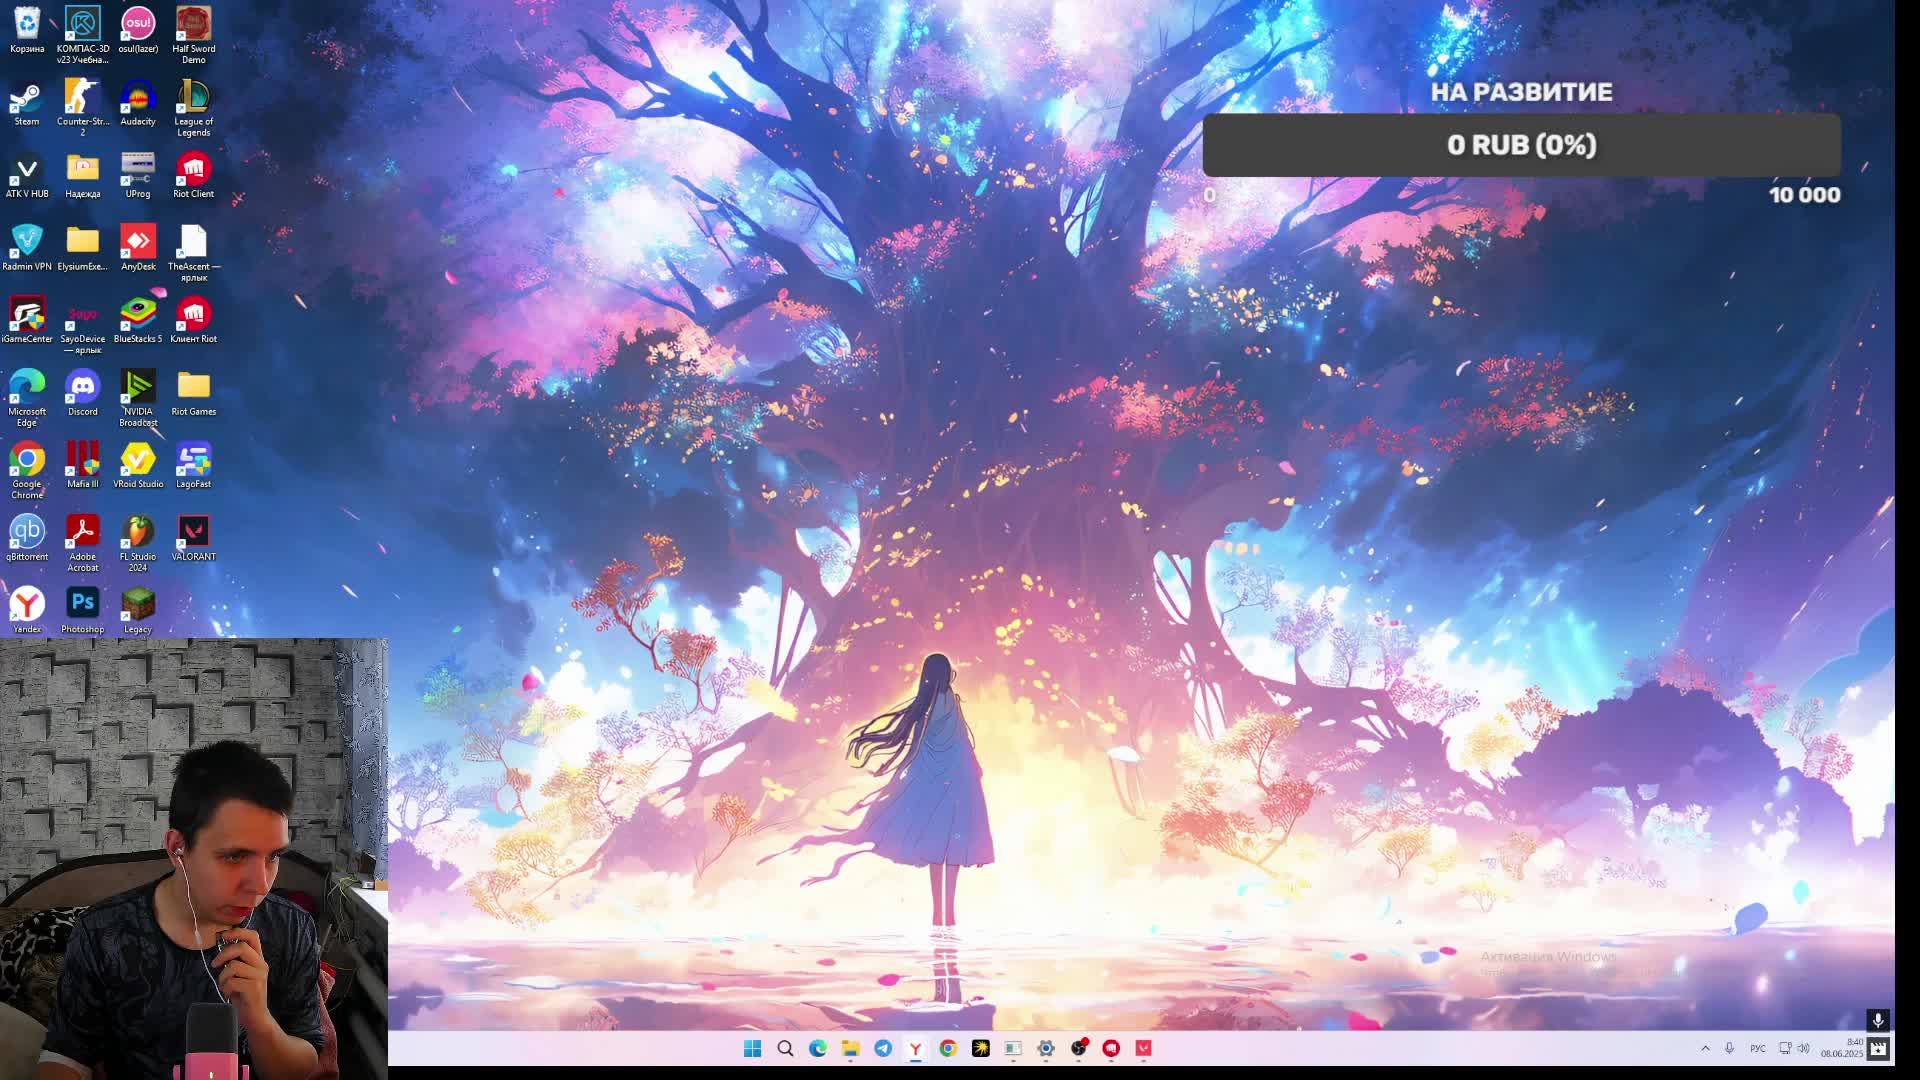The height and width of the screenshot is (1080, 1920).
Task: Launch Adobe Acrobat desktop icon
Action: pyautogui.click(x=83, y=543)
